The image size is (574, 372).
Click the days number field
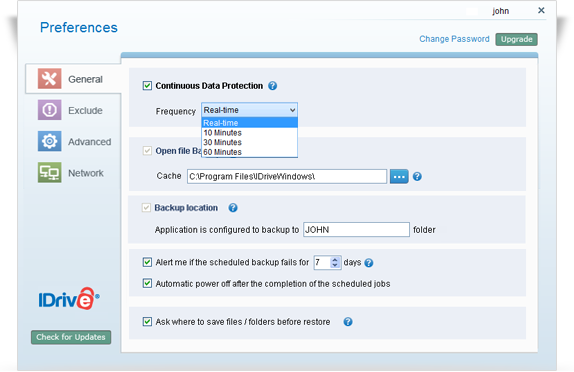tap(322, 263)
